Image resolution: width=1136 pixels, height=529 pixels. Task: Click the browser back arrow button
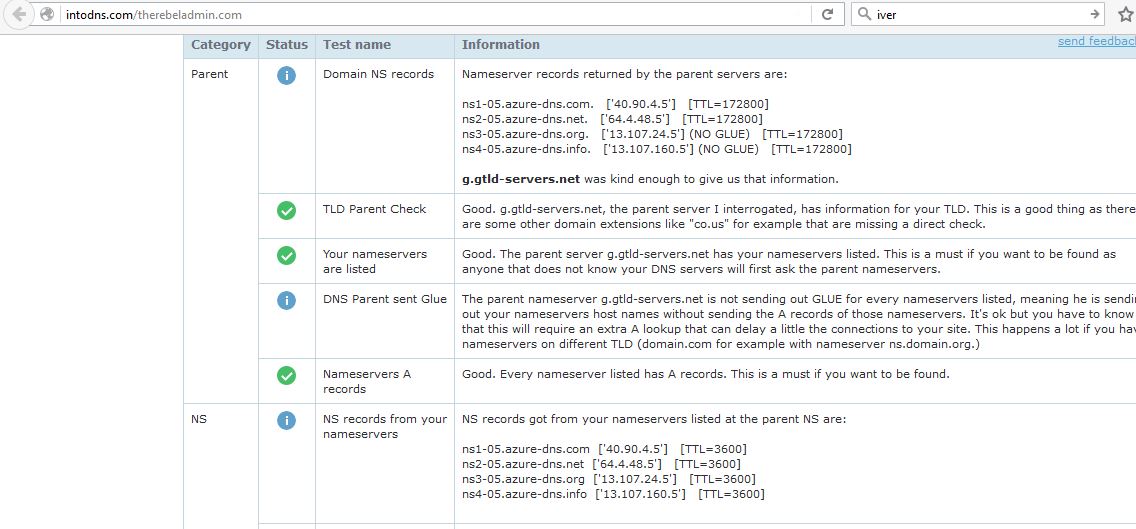(19, 15)
